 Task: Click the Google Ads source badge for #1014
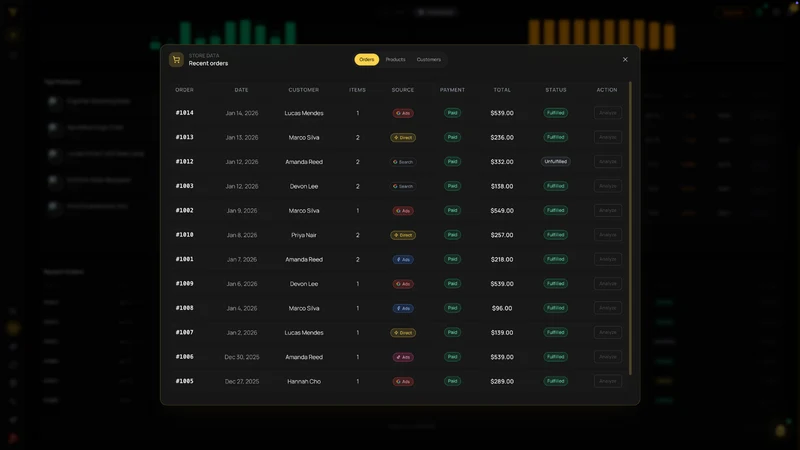403,113
